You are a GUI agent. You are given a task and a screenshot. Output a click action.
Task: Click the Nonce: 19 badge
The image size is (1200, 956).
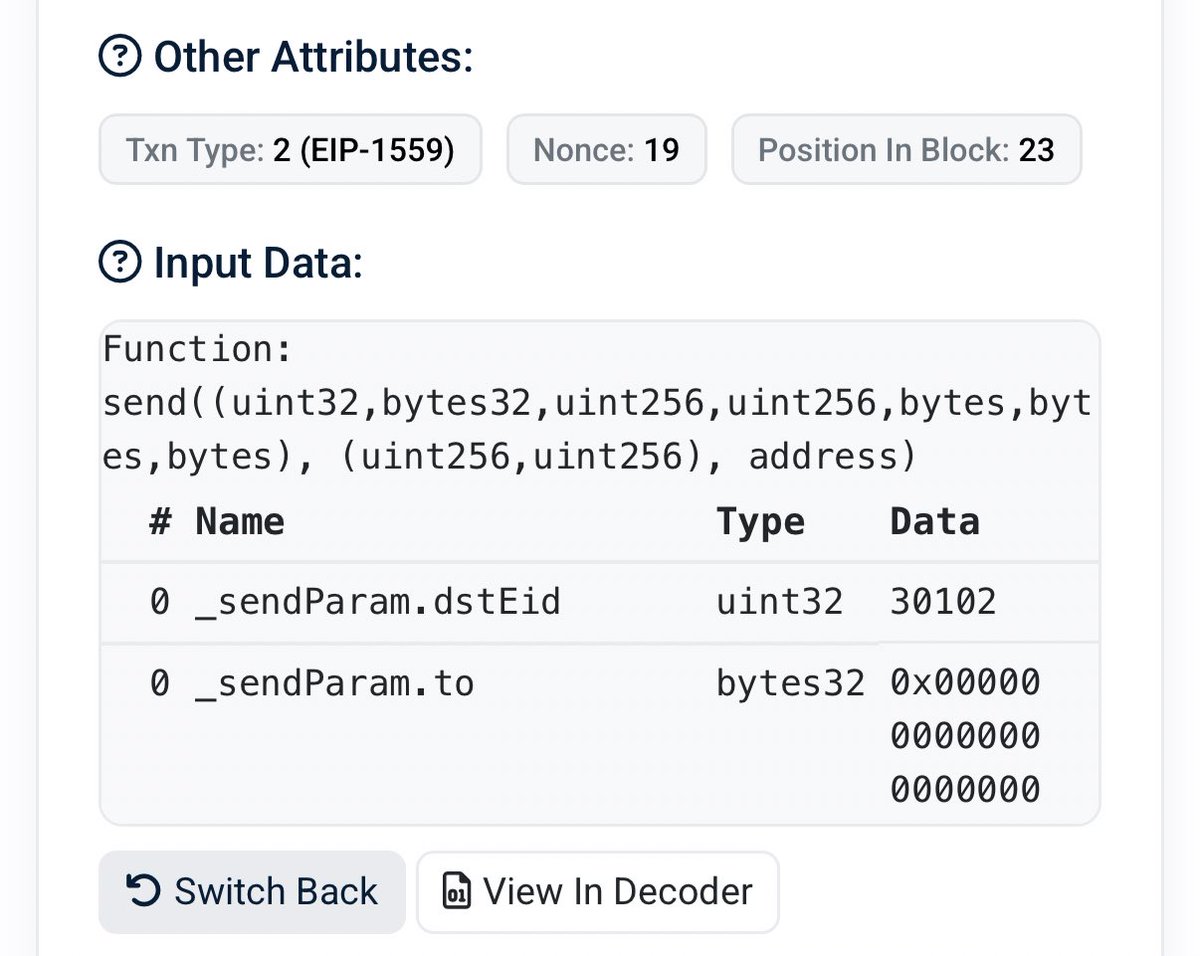(x=607, y=150)
